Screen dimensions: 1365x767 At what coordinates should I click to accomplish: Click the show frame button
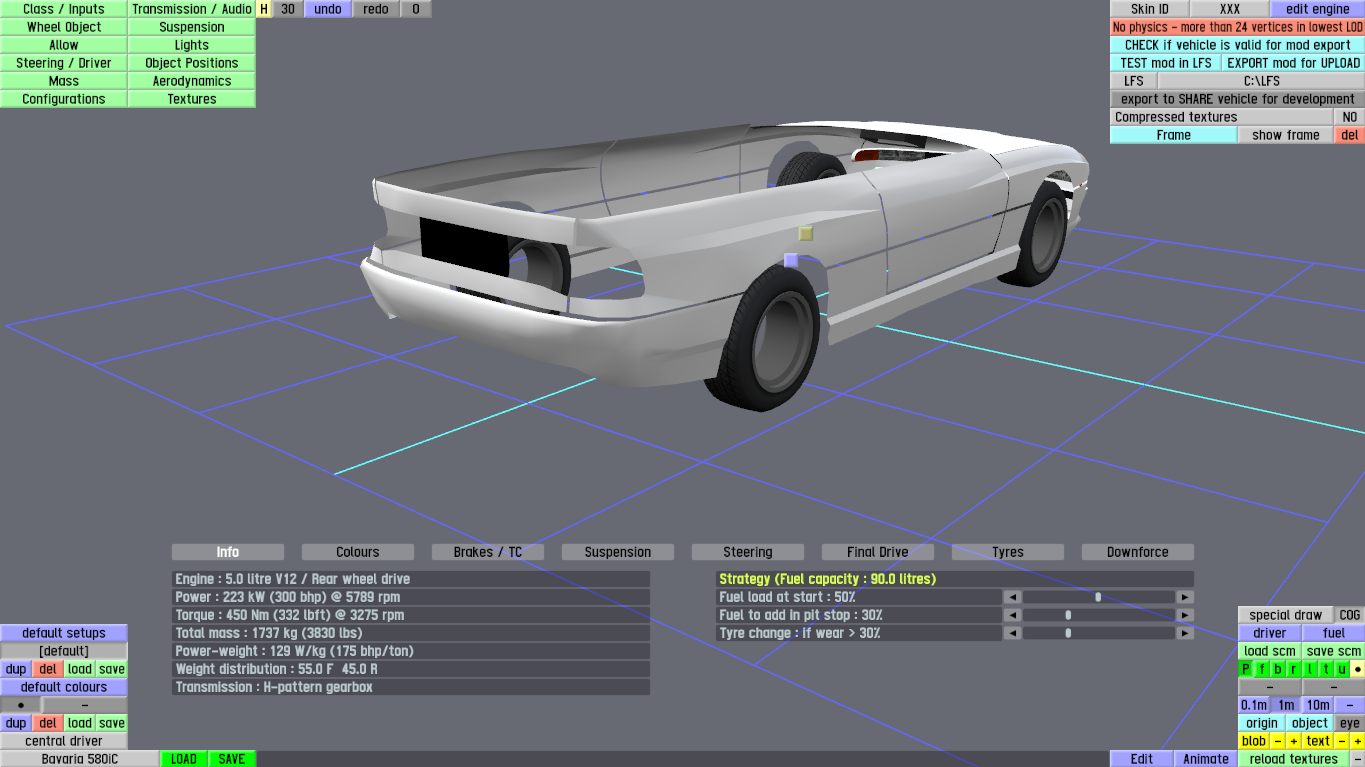point(1286,135)
